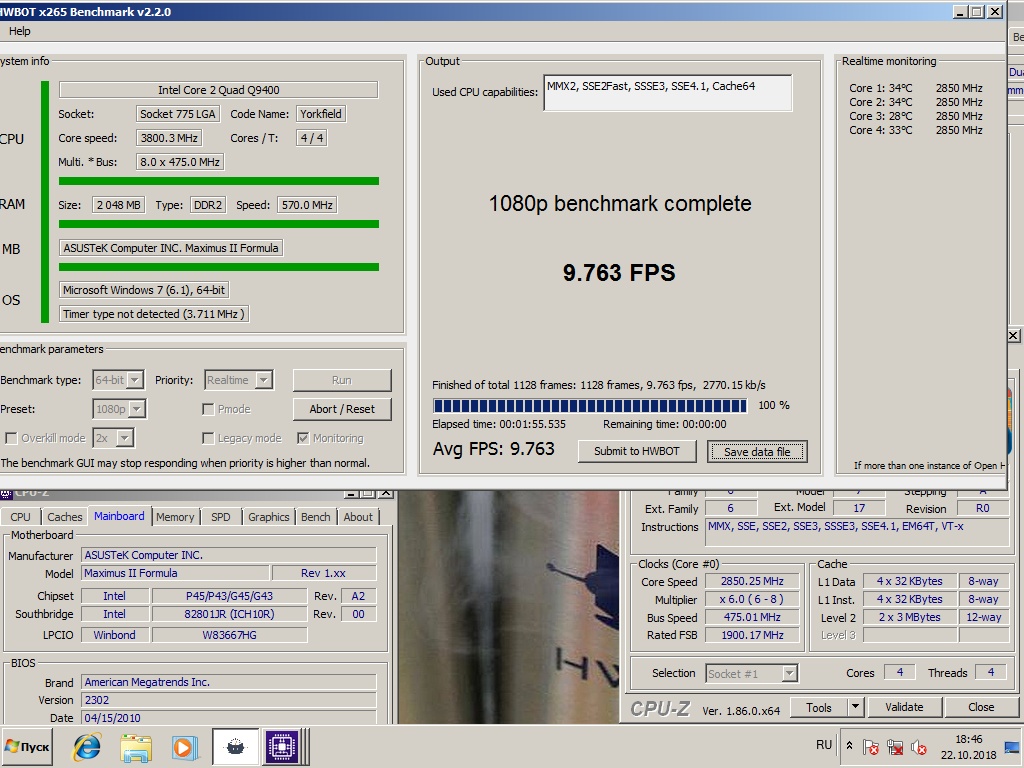
Task: Click Intel Core 2 Quad Q9400 field
Action: 219,90
